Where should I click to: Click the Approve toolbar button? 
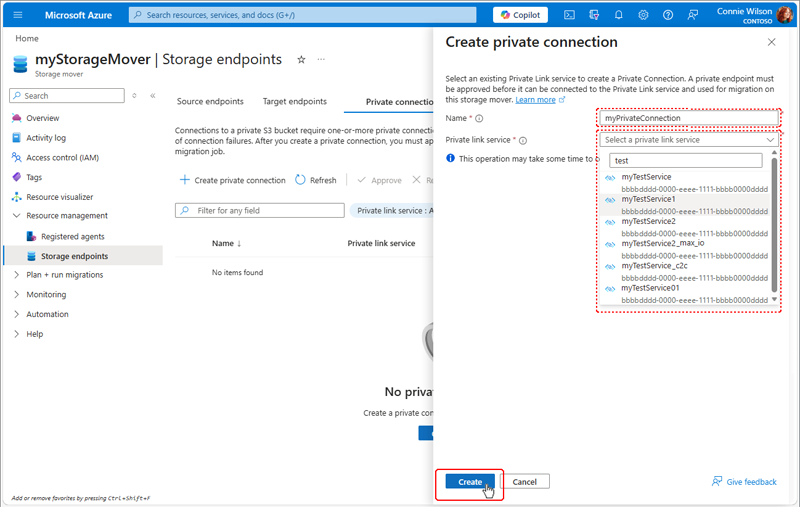coord(380,180)
